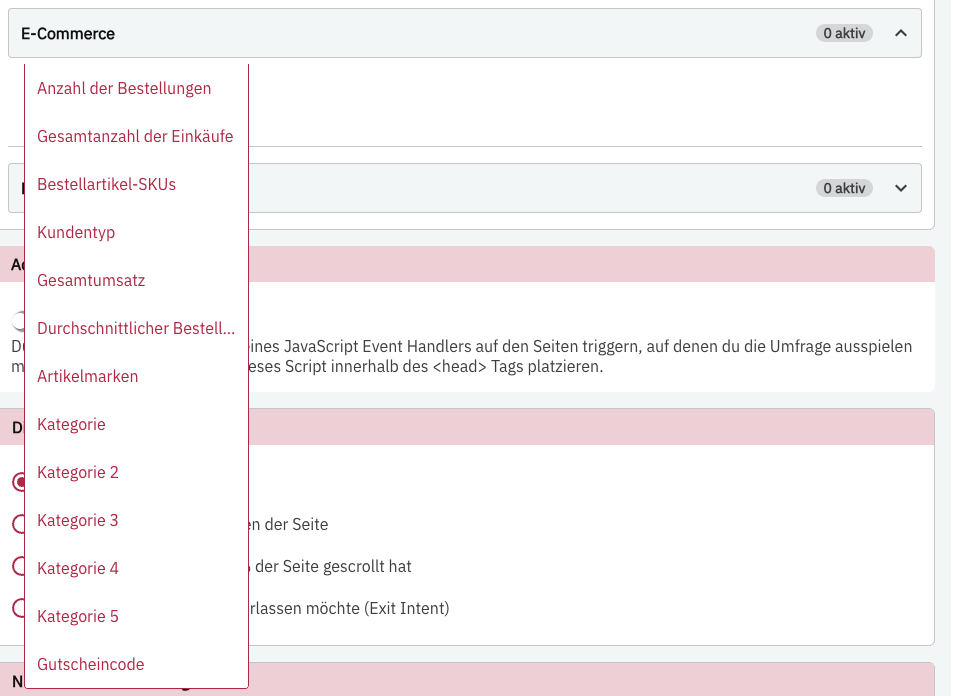Screen dimensions: 953x696
Task: Select 'Kategorie 3' in the dropdown
Action: coord(78,520)
